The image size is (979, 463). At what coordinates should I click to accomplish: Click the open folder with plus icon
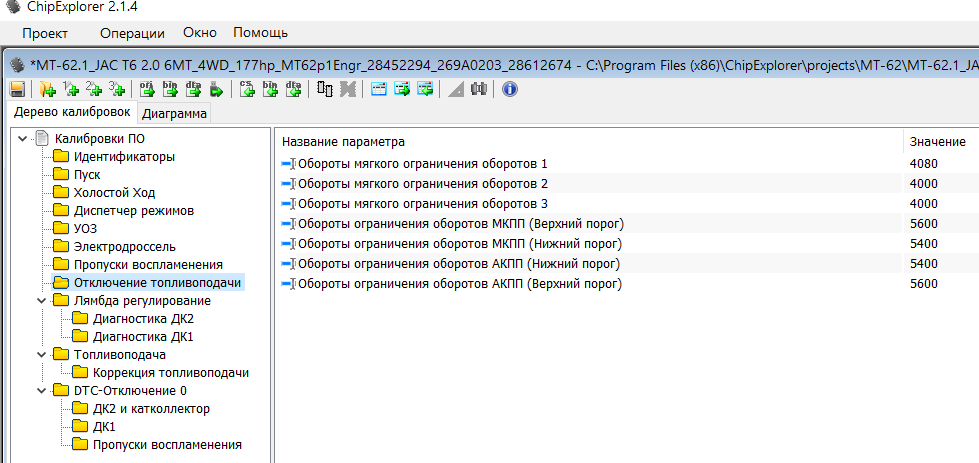click(47, 90)
